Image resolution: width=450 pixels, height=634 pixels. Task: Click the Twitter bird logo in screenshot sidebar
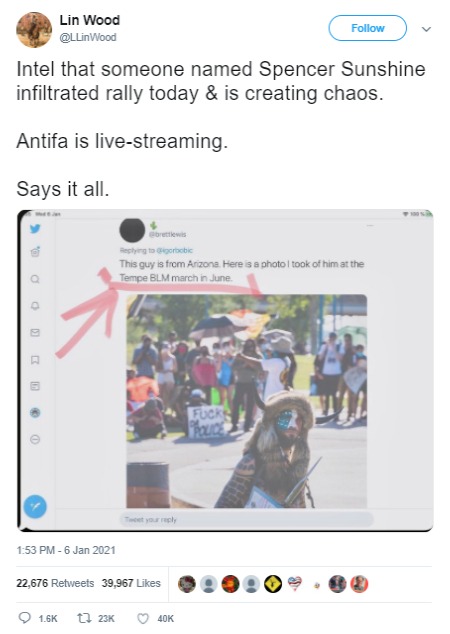(35, 228)
